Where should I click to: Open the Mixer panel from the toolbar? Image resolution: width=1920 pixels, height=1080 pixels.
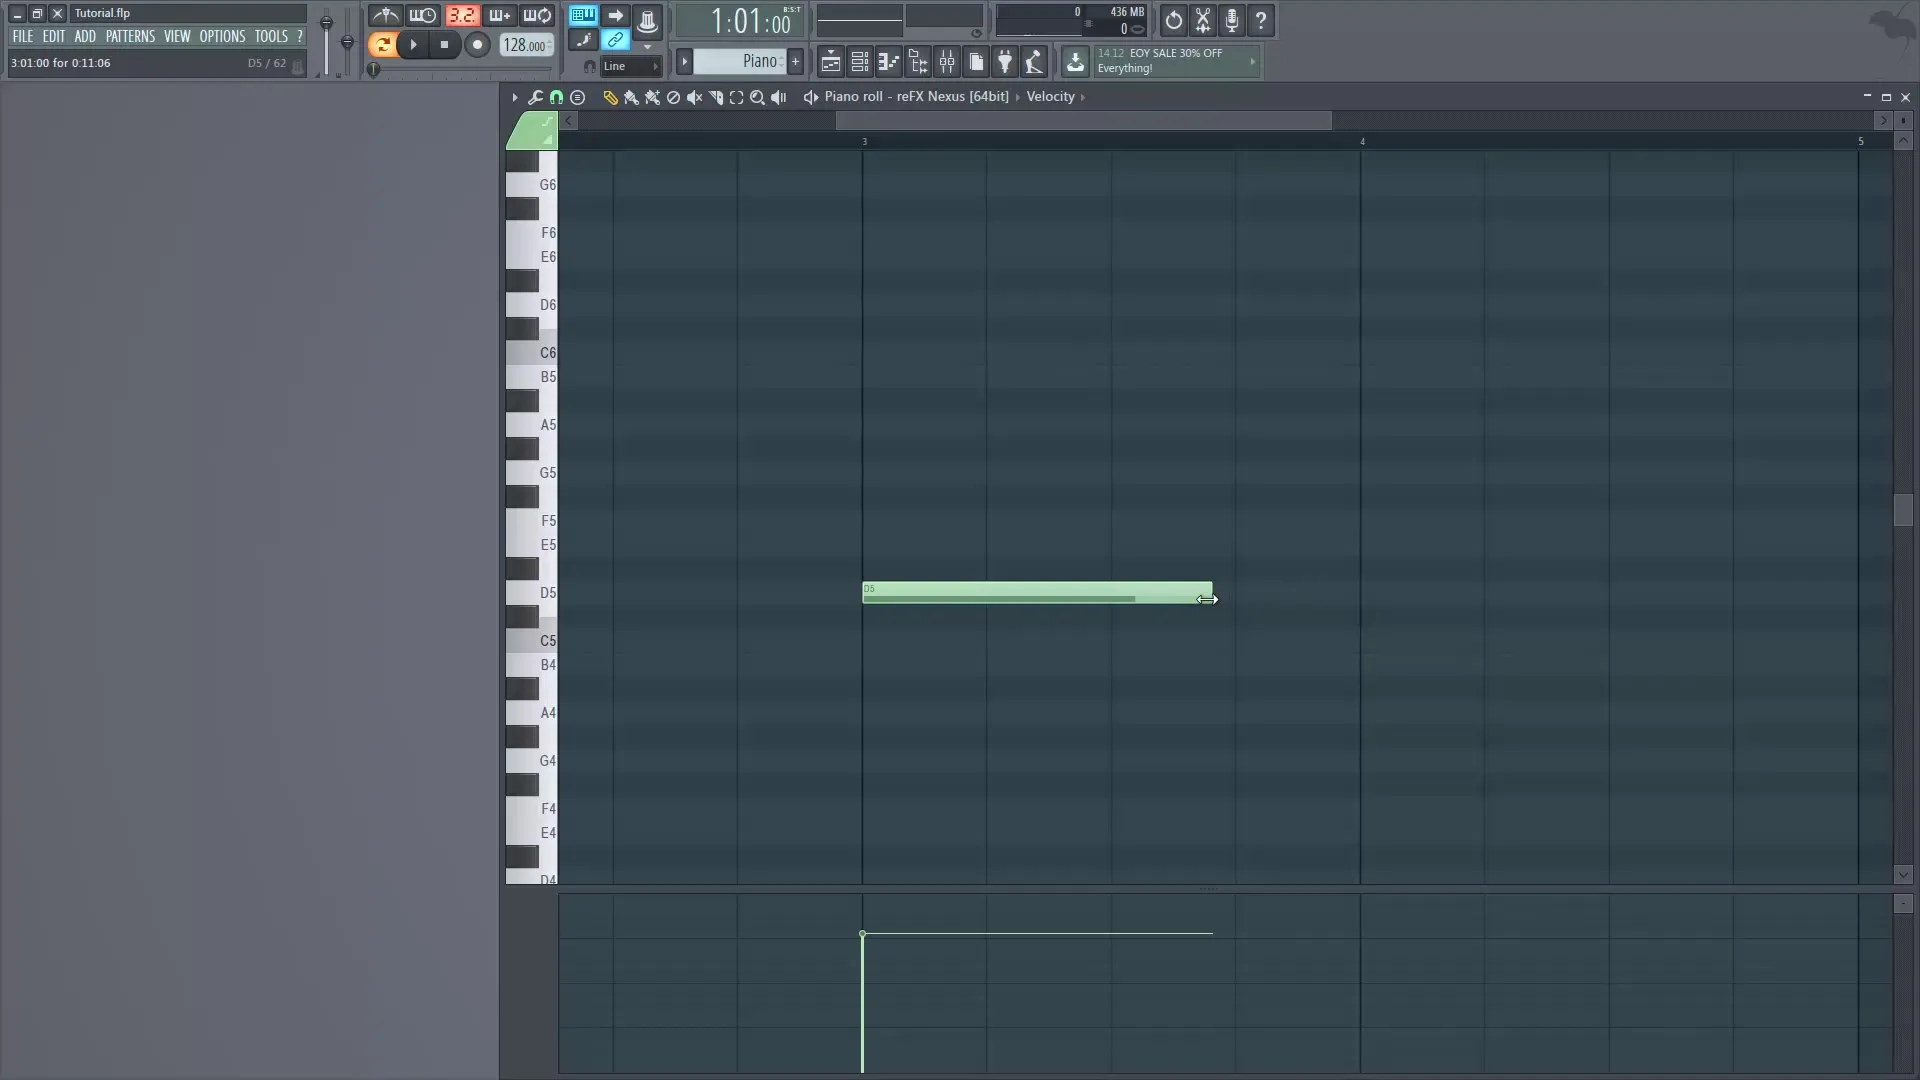click(947, 61)
